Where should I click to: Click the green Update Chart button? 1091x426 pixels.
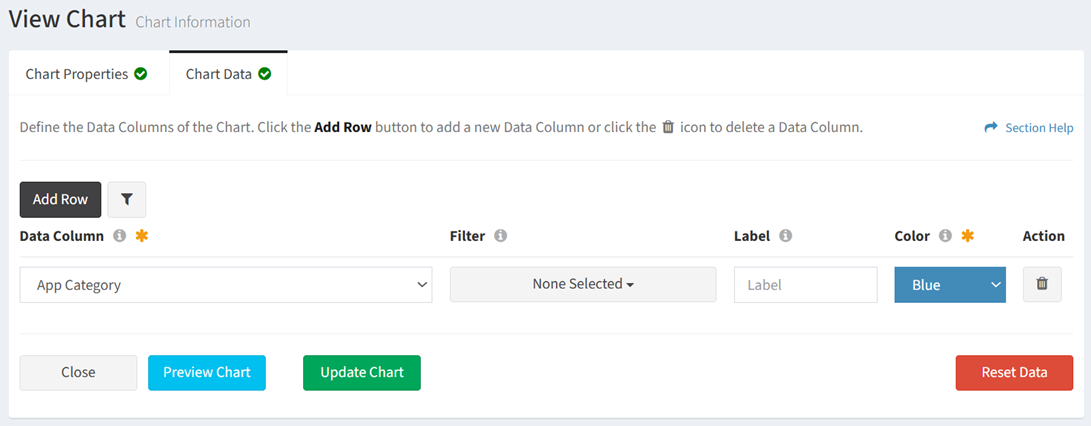coord(362,372)
